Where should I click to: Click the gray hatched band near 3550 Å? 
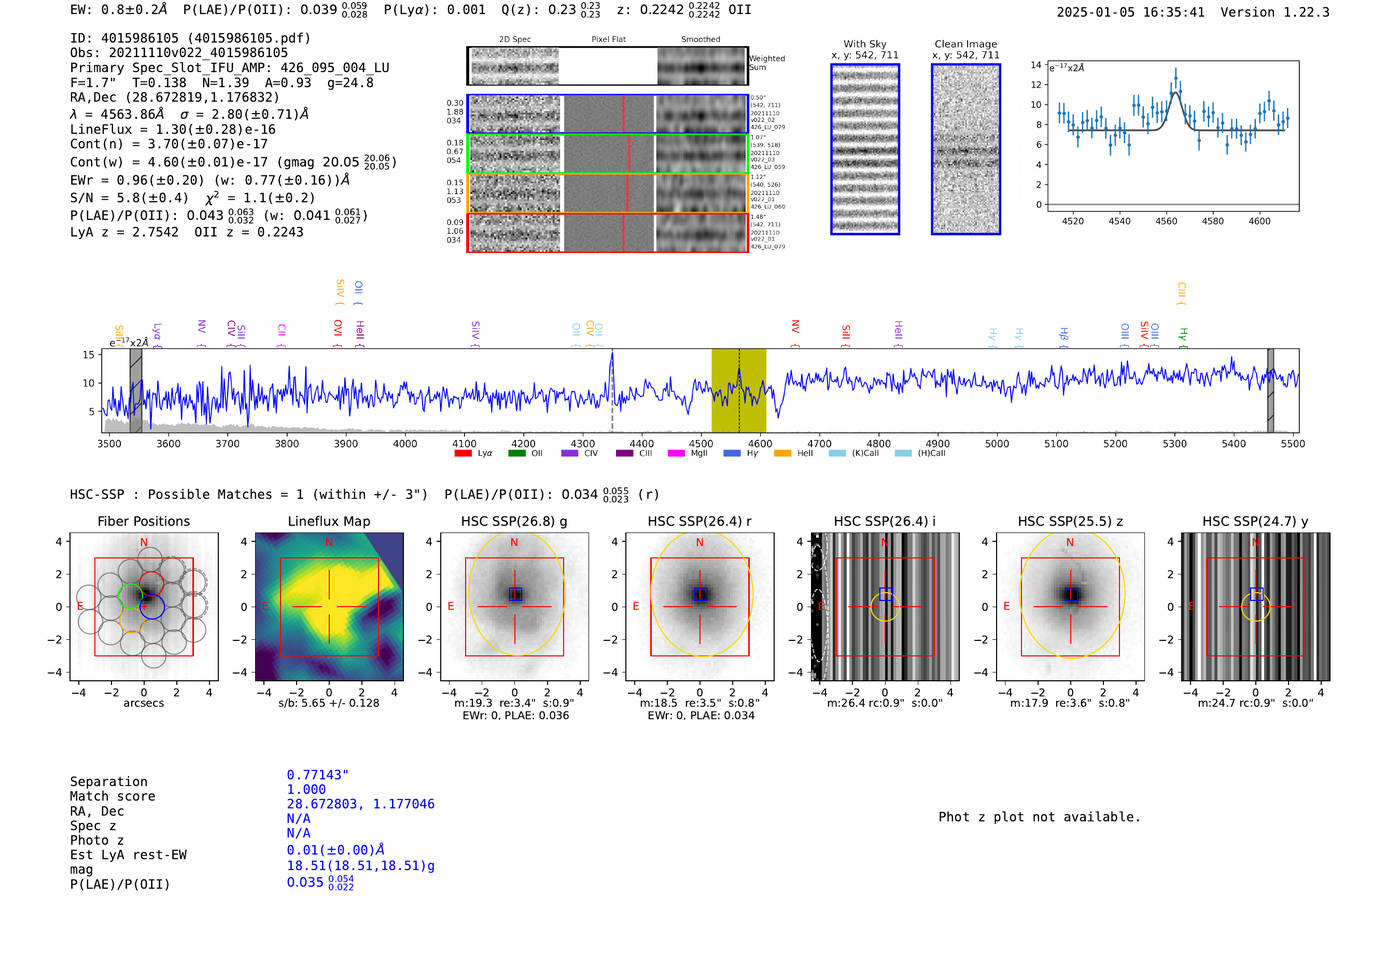click(x=136, y=390)
